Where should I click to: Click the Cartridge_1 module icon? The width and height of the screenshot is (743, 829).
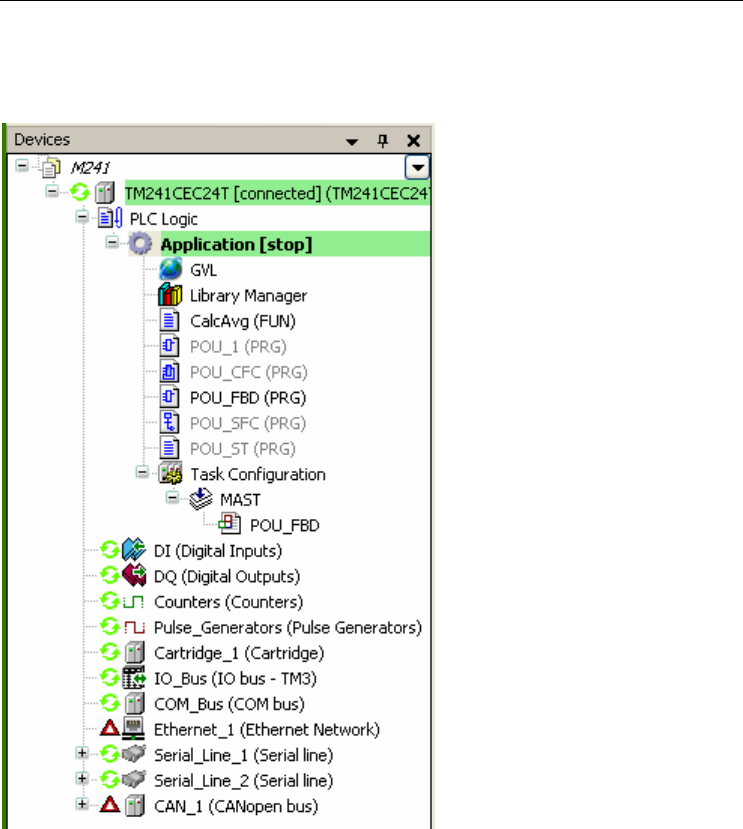click(x=135, y=652)
